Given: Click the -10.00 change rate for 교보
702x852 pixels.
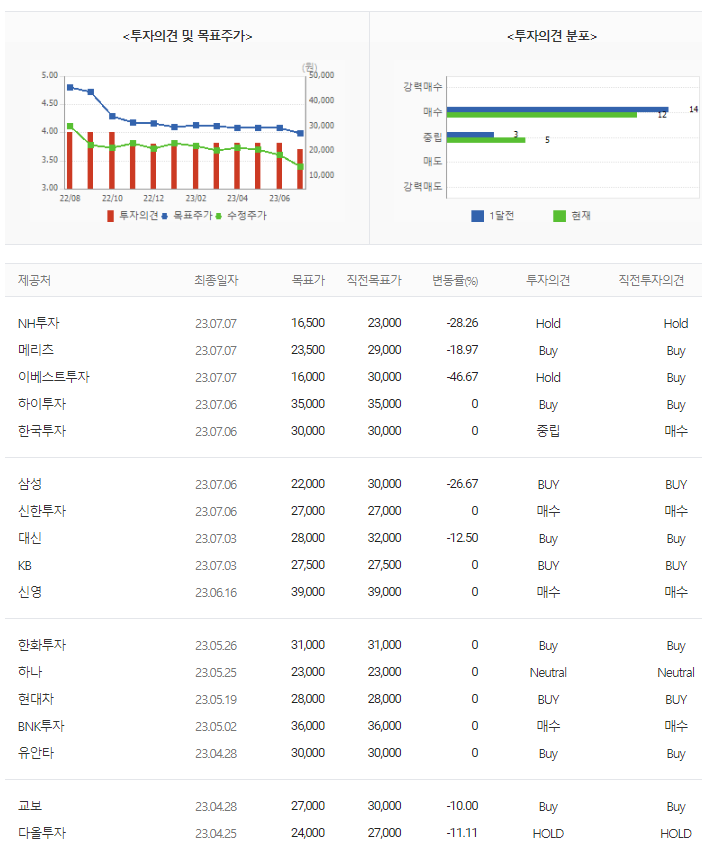Looking at the screenshot, I should (x=462, y=806).
